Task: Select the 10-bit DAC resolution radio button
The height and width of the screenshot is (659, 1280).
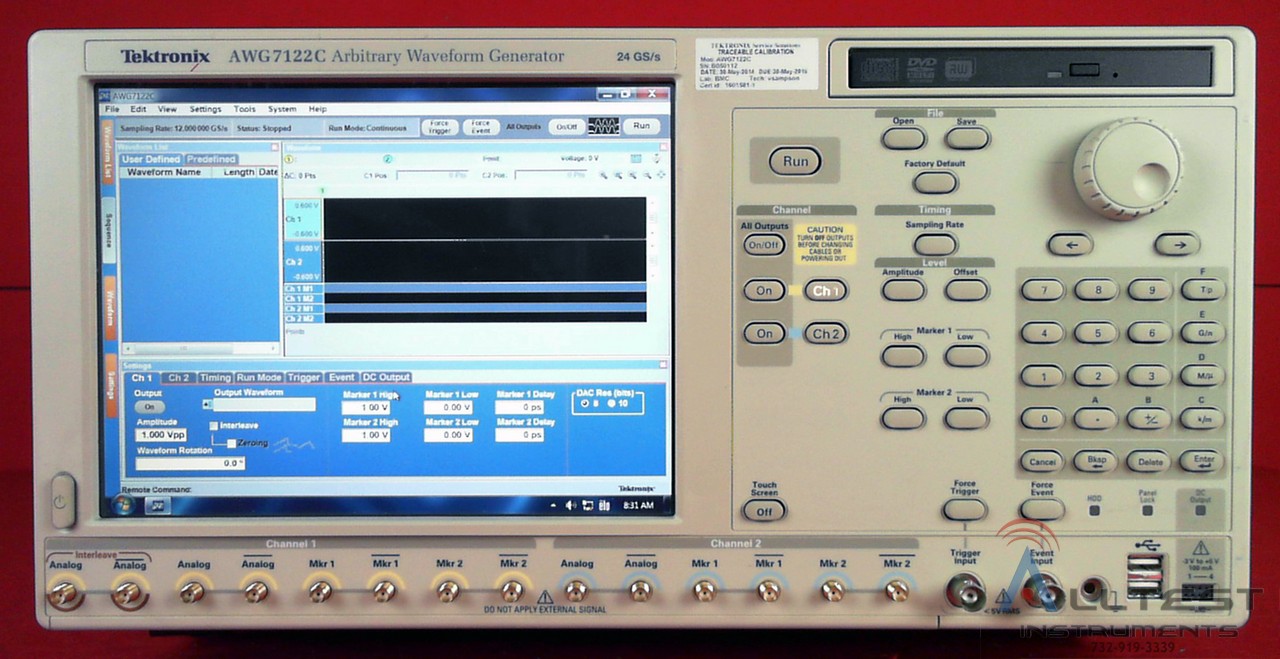Action: click(x=609, y=403)
